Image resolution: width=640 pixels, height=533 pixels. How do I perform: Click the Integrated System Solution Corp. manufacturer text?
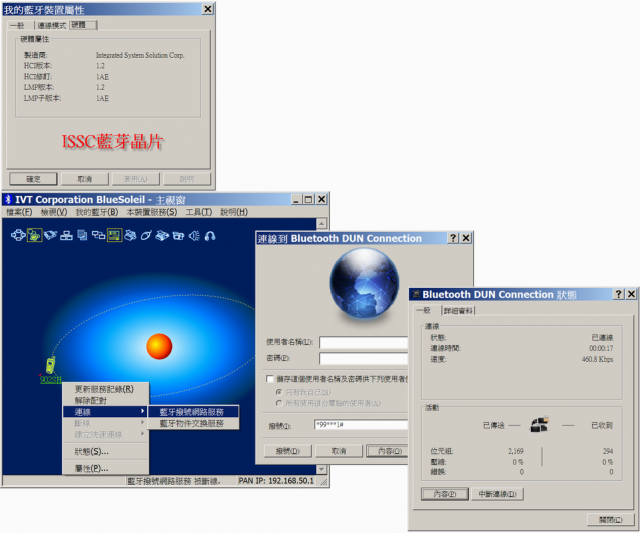point(140,55)
